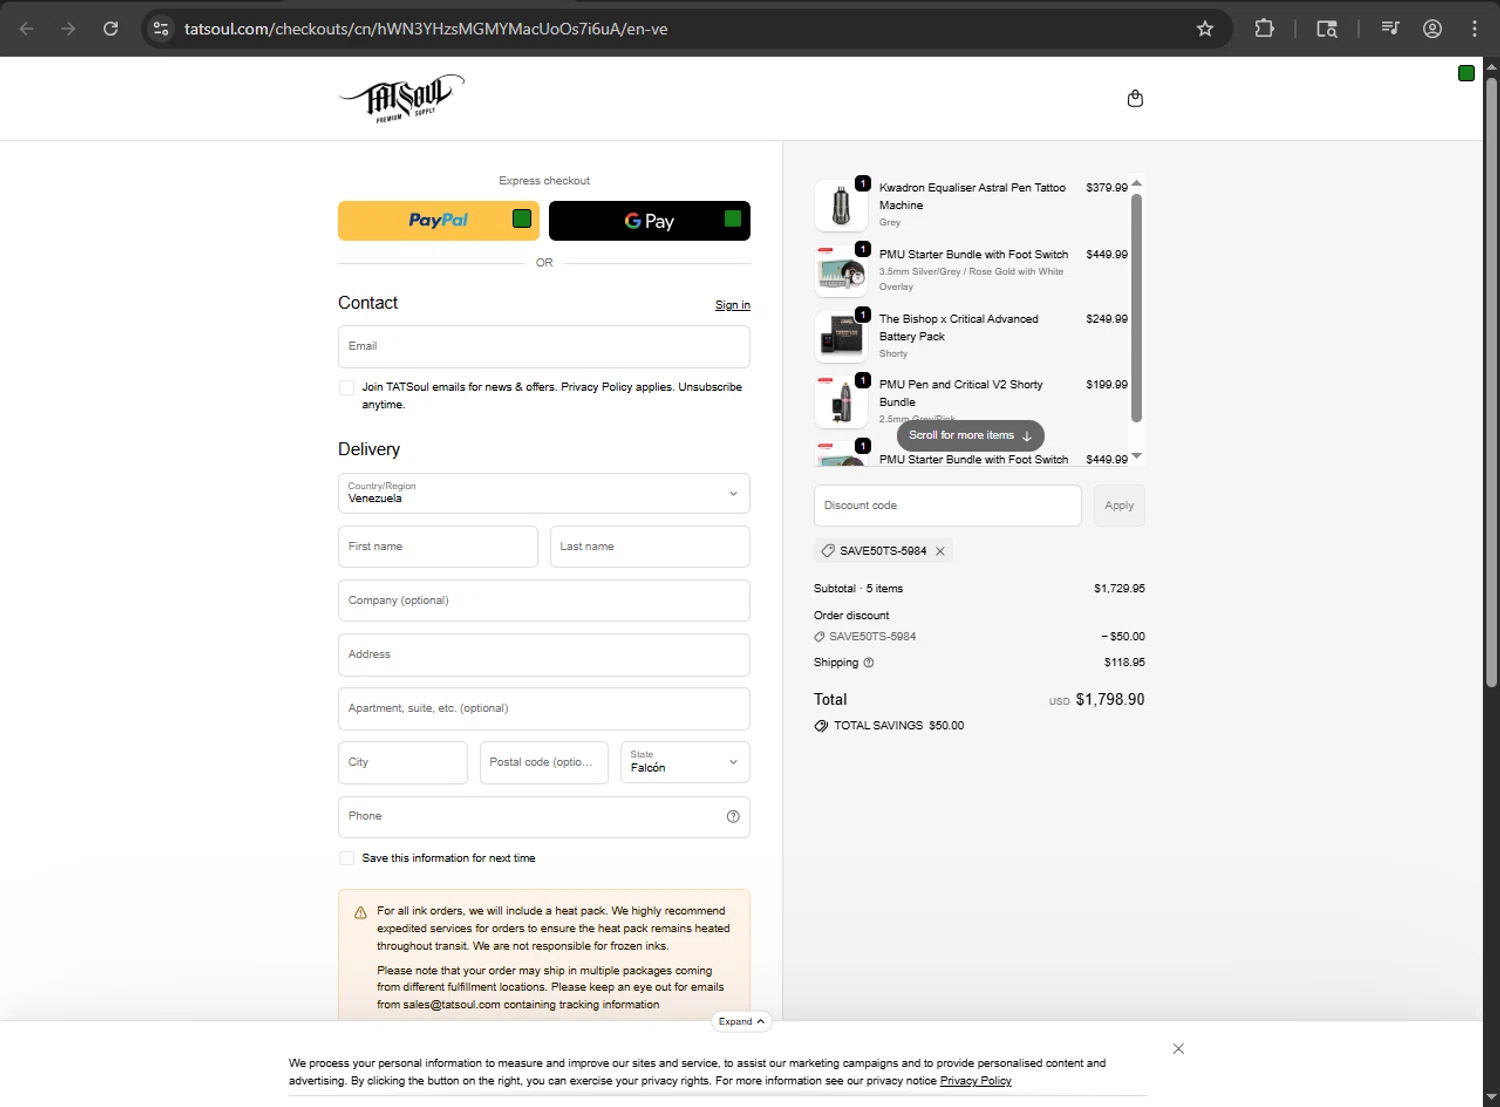Click the Subtotal value $1,729.95
The image size is (1500, 1107).
click(1119, 589)
